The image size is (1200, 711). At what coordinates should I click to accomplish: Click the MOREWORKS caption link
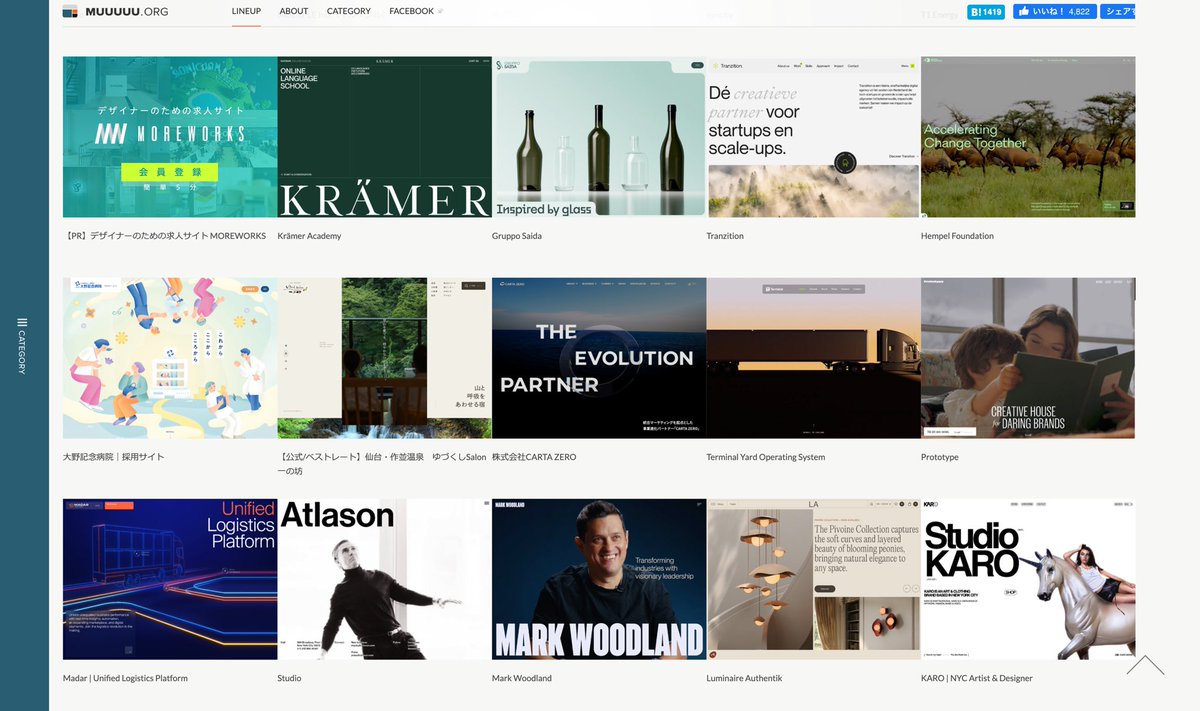pyautogui.click(x=165, y=236)
